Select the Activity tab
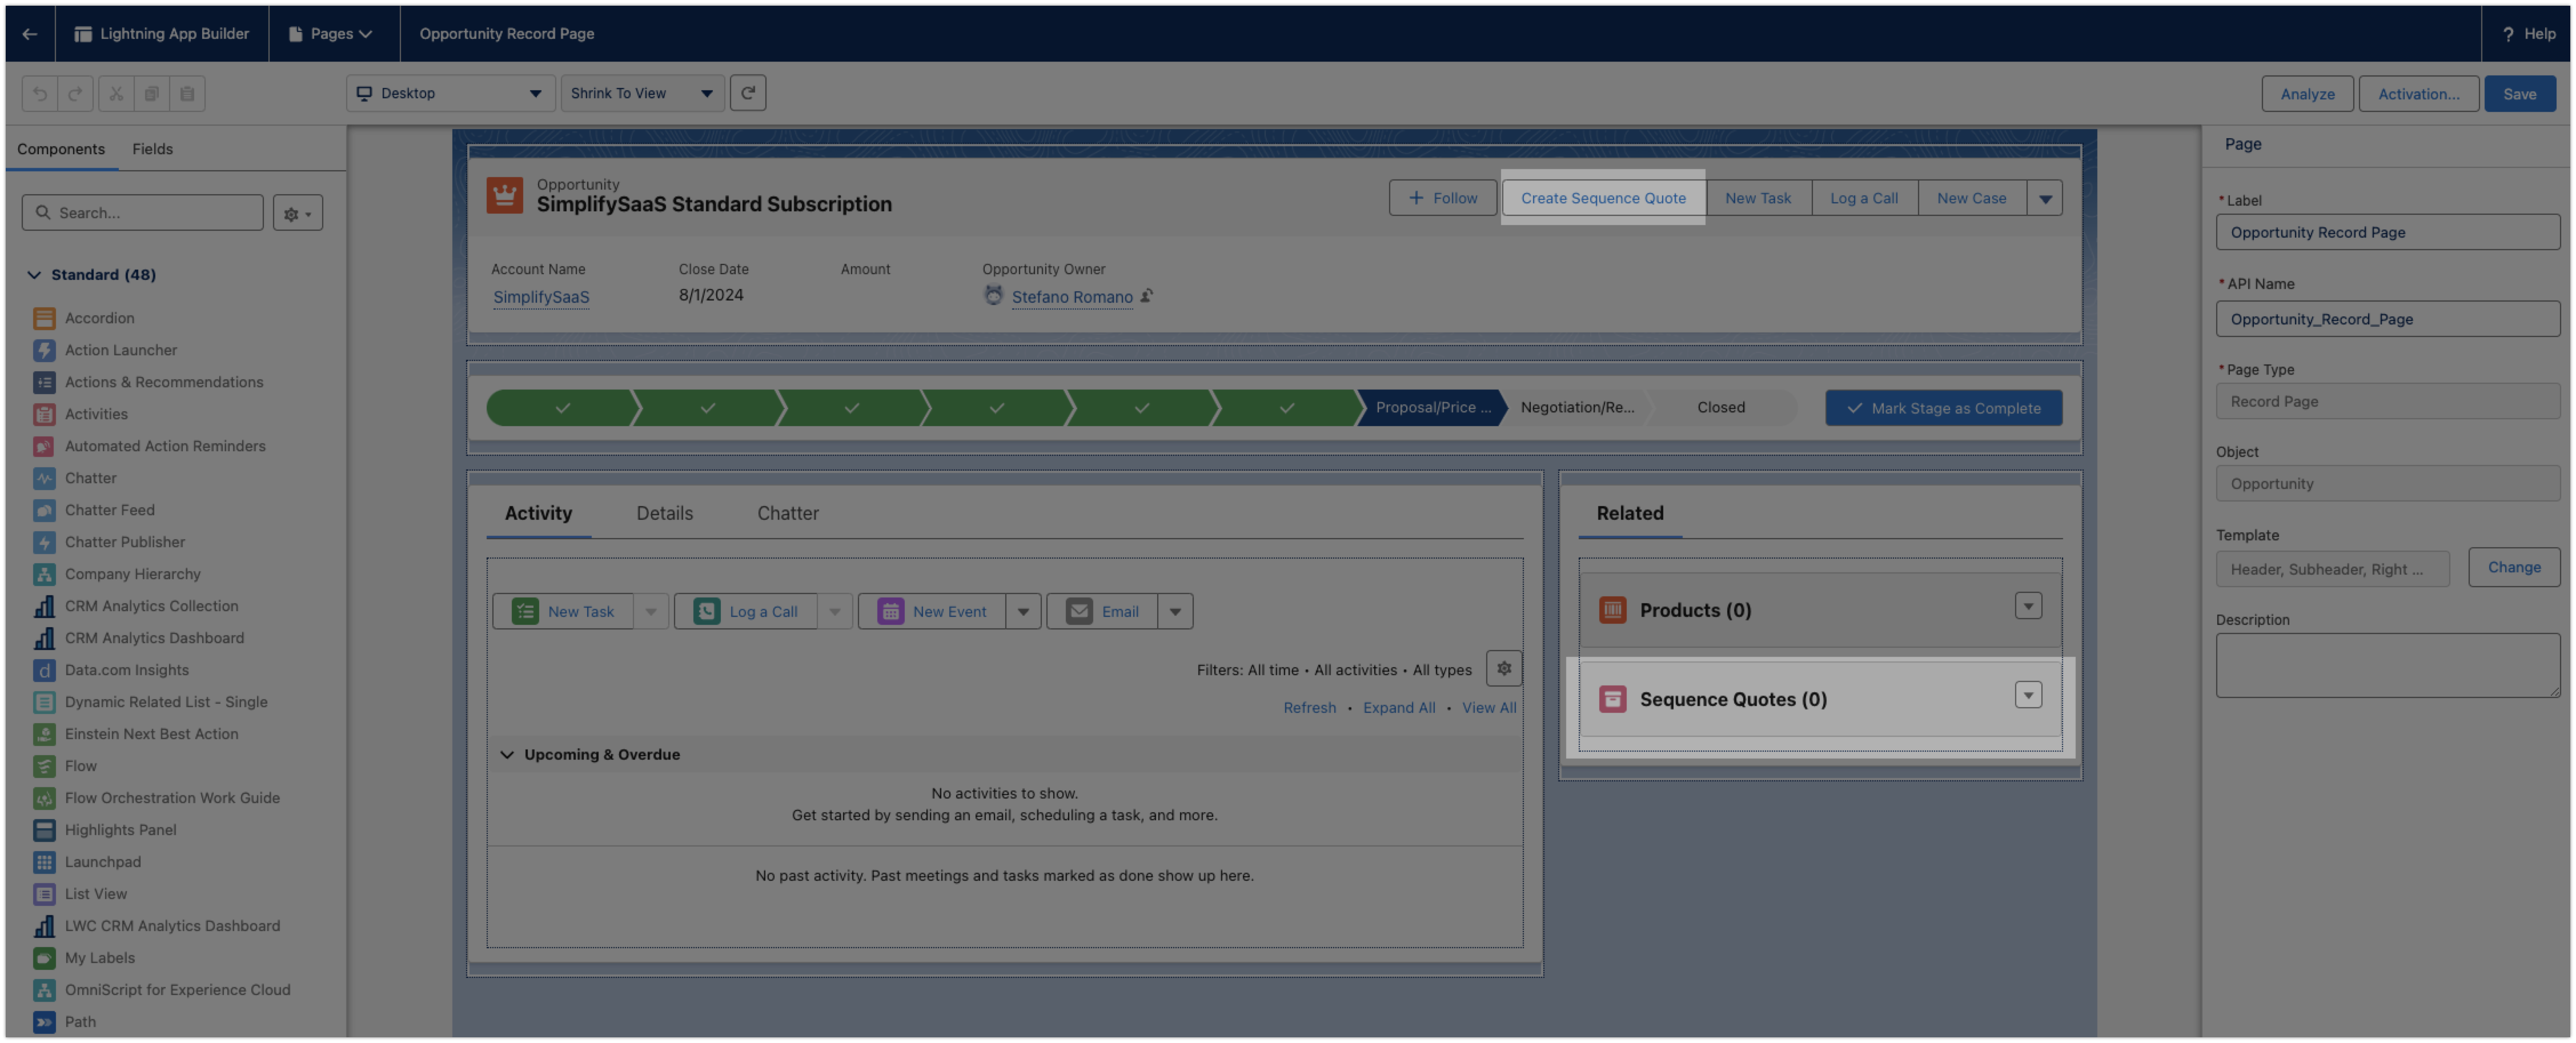The height and width of the screenshot is (1043, 2576). (x=538, y=513)
